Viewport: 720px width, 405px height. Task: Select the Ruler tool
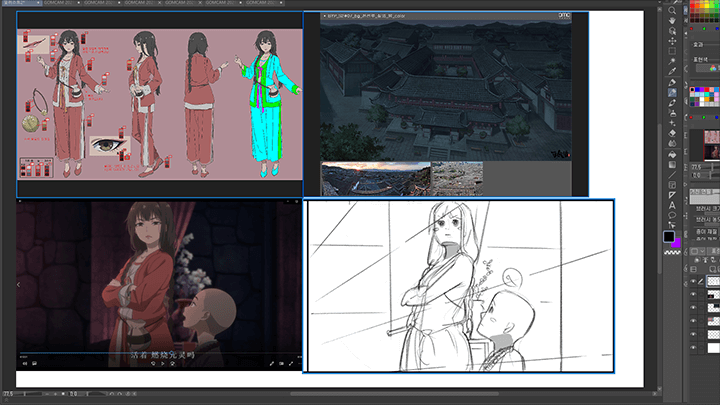[x=672, y=195]
